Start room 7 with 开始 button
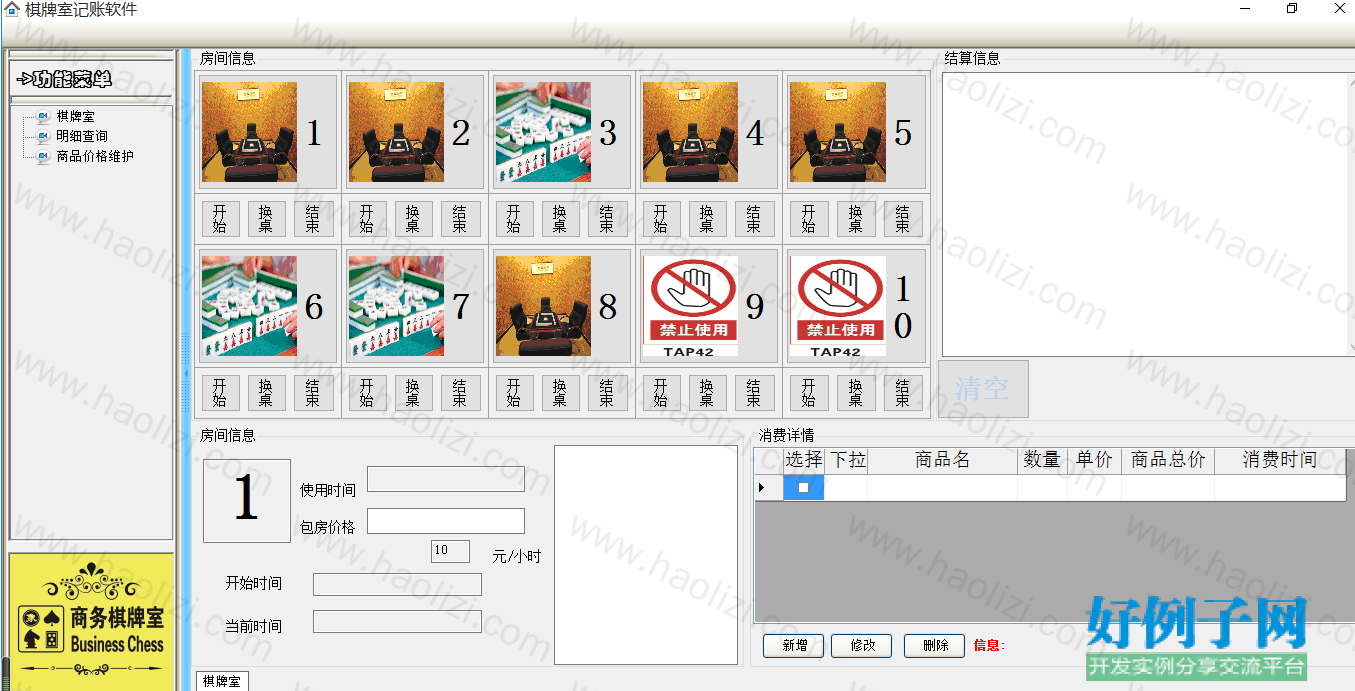Viewport: 1355px width, 691px height. click(x=367, y=393)
